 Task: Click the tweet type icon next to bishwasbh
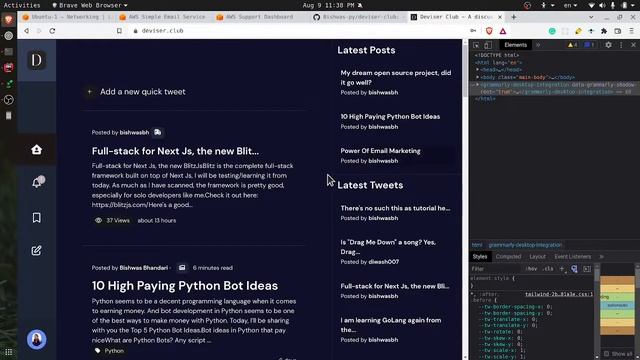(x=158, y=132)
